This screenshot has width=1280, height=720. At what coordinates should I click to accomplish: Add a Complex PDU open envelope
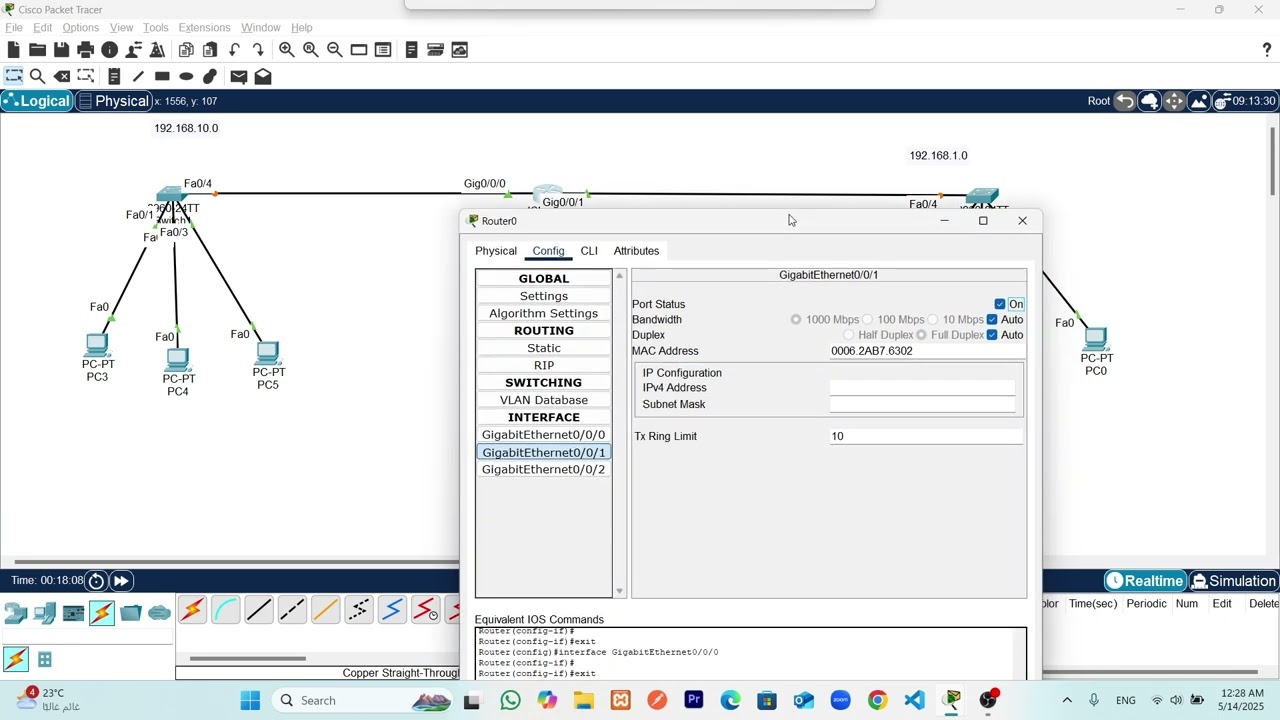coord(263,76)
